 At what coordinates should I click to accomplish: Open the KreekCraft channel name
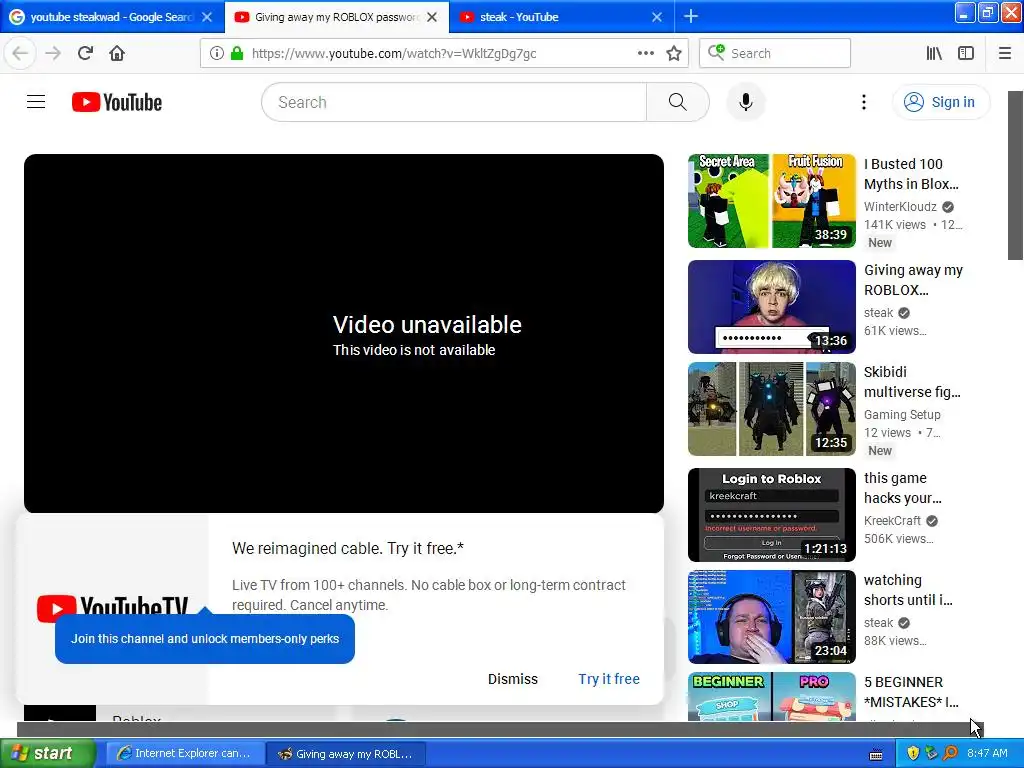[892, 520]
